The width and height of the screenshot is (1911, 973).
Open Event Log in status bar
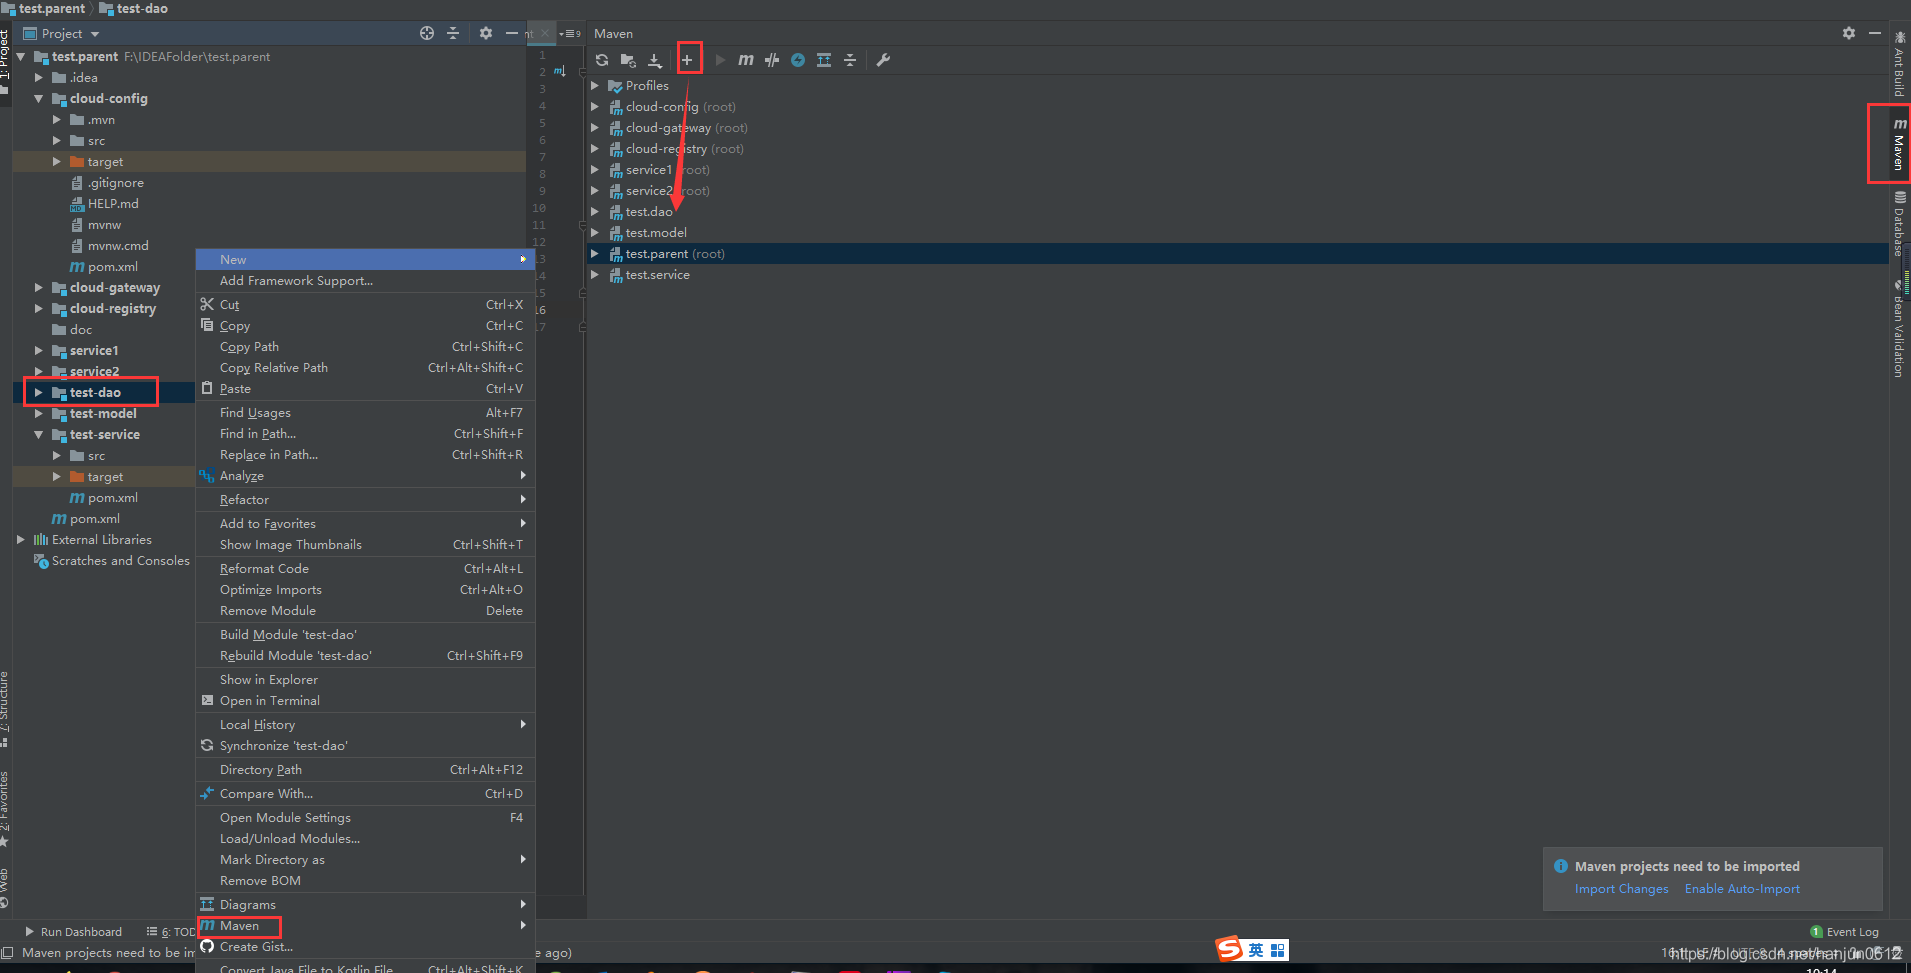pyautogui.click(x=1844, y=932)
